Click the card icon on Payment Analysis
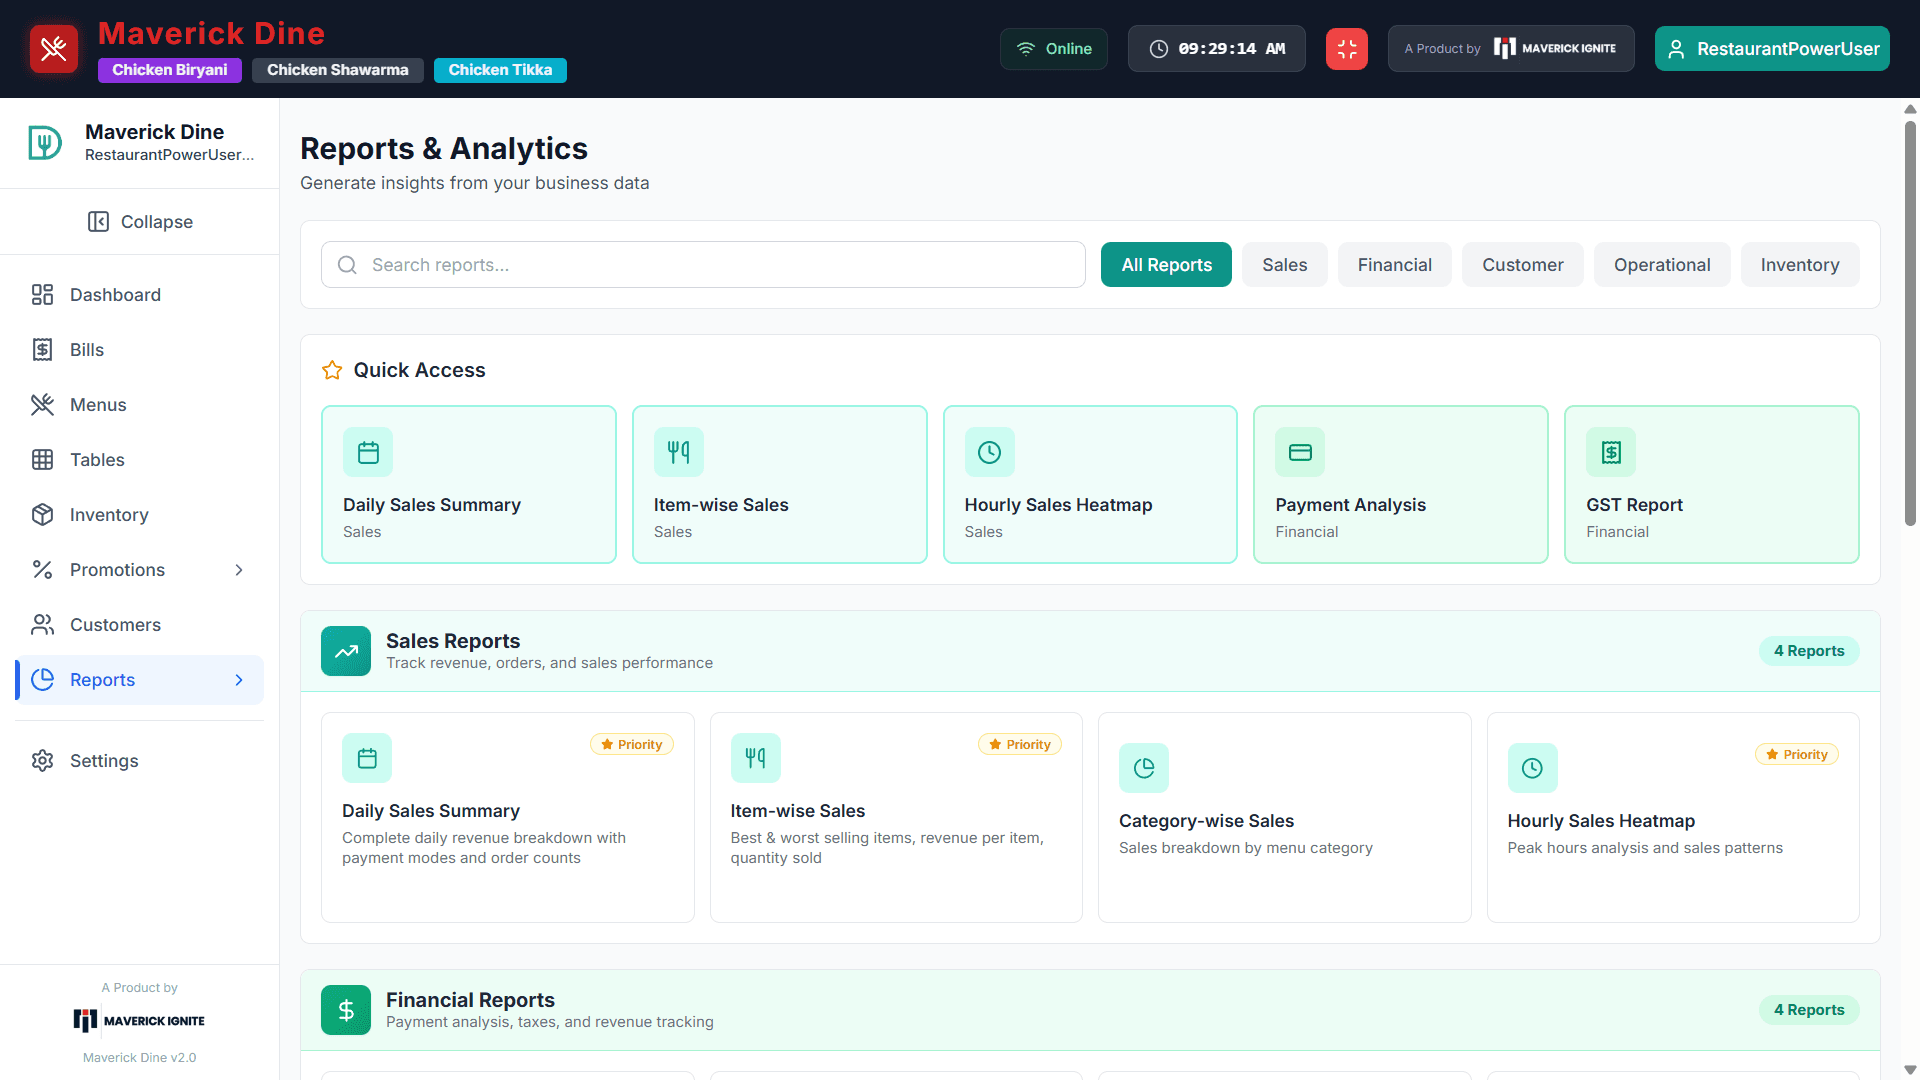The height and width of the screenshot is (1080, 1920). pyautogui.click(x=1300, y=452)
